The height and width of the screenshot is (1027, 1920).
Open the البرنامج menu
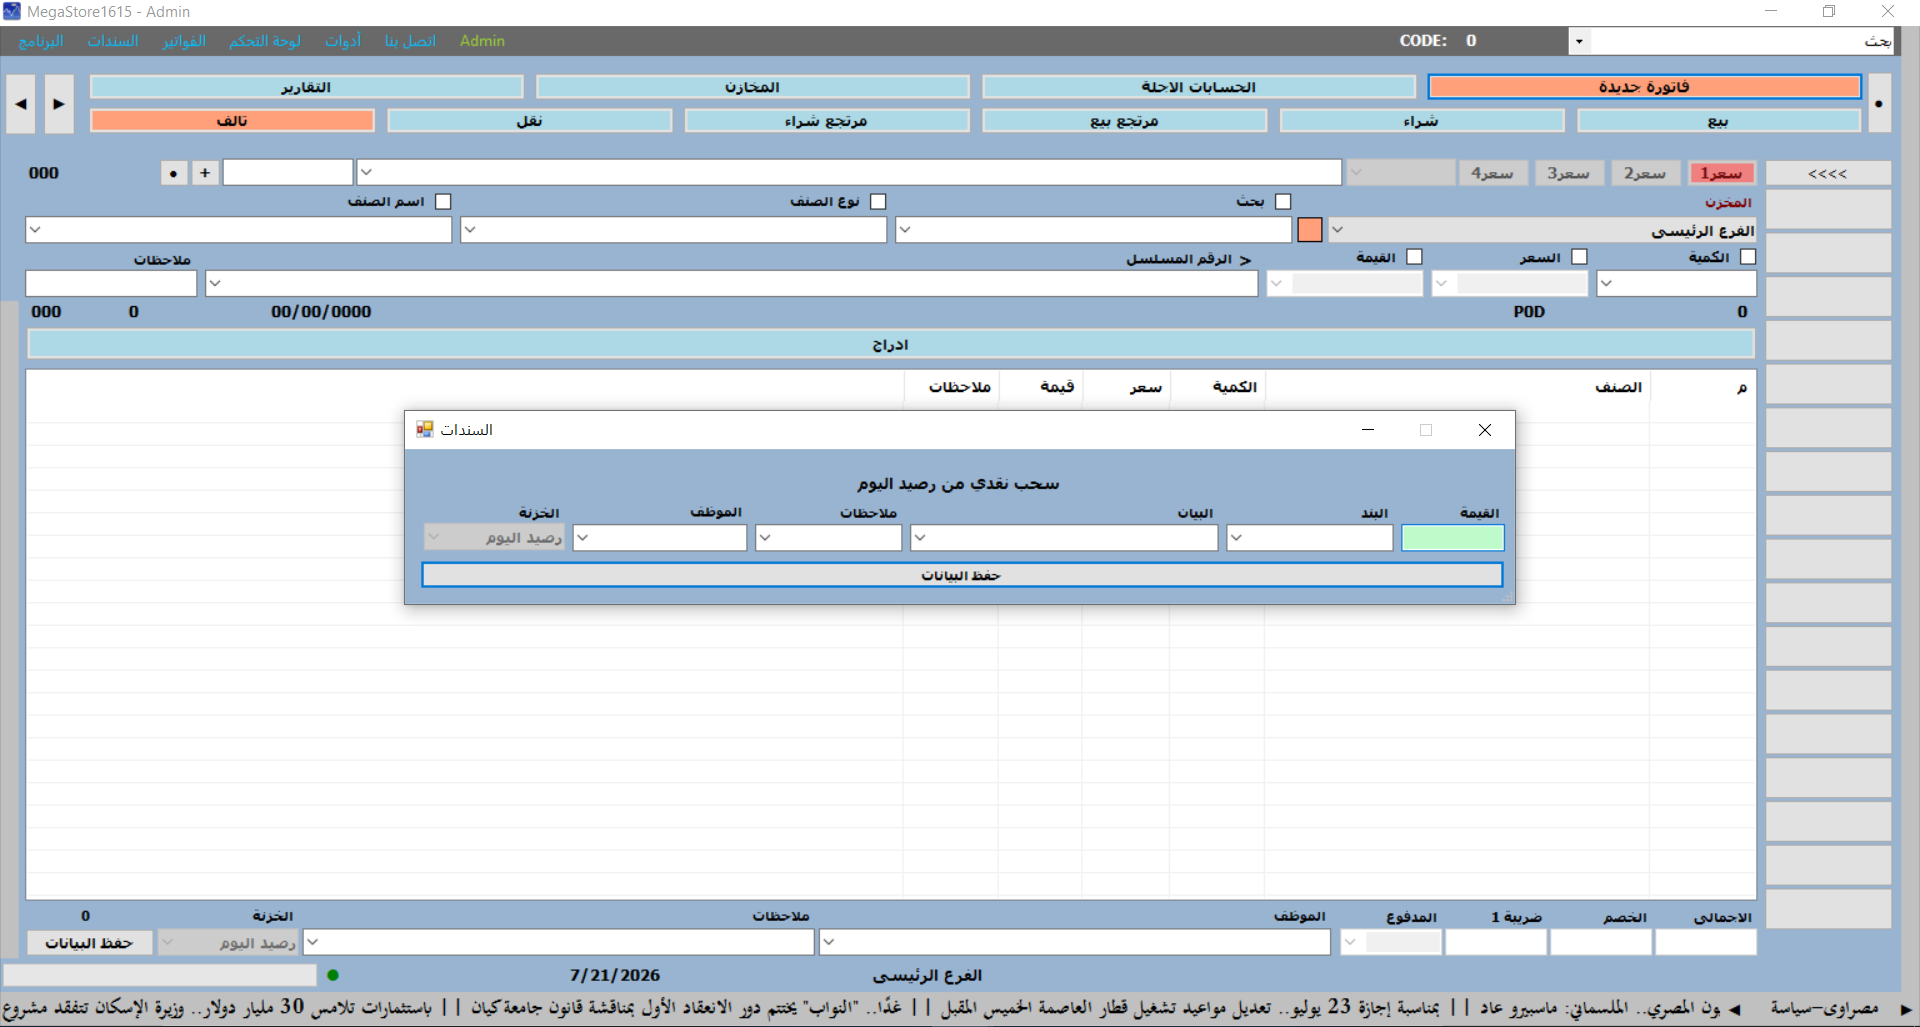click(41, 41)
